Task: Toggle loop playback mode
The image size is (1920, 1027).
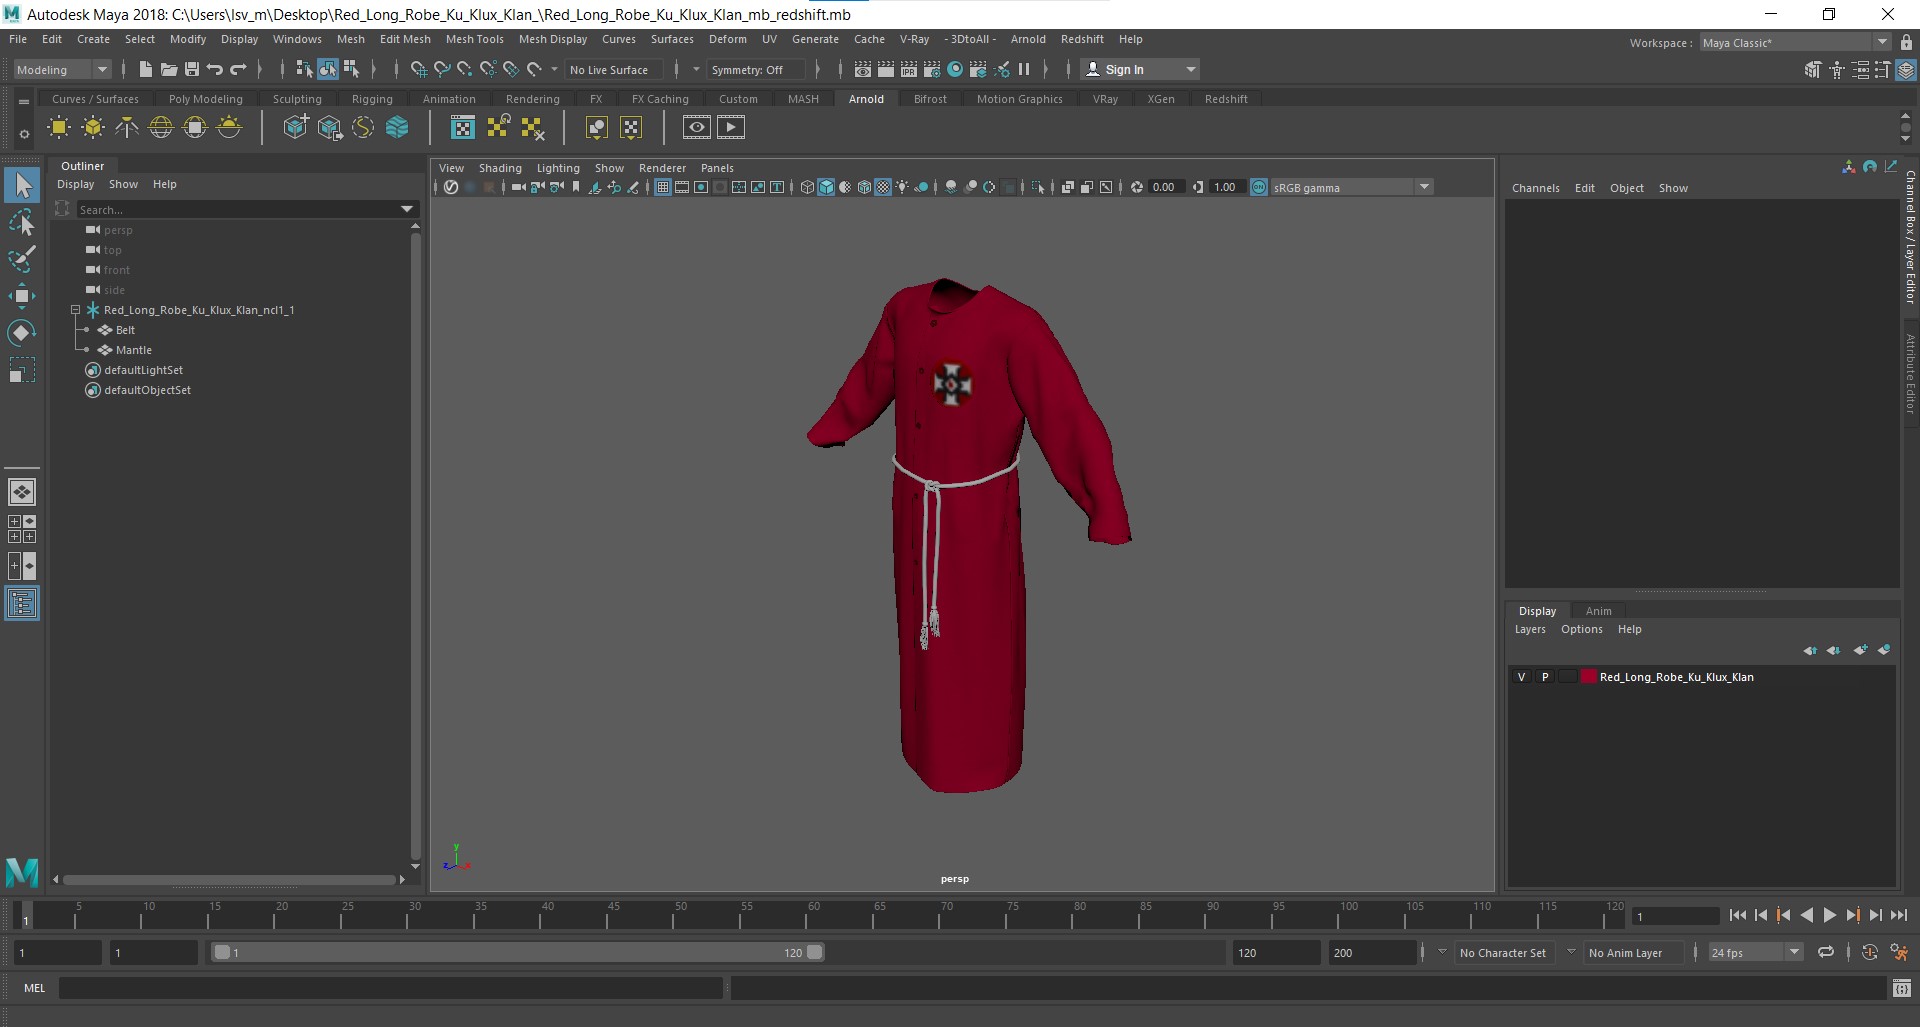Action: (x=1826, y=952)
